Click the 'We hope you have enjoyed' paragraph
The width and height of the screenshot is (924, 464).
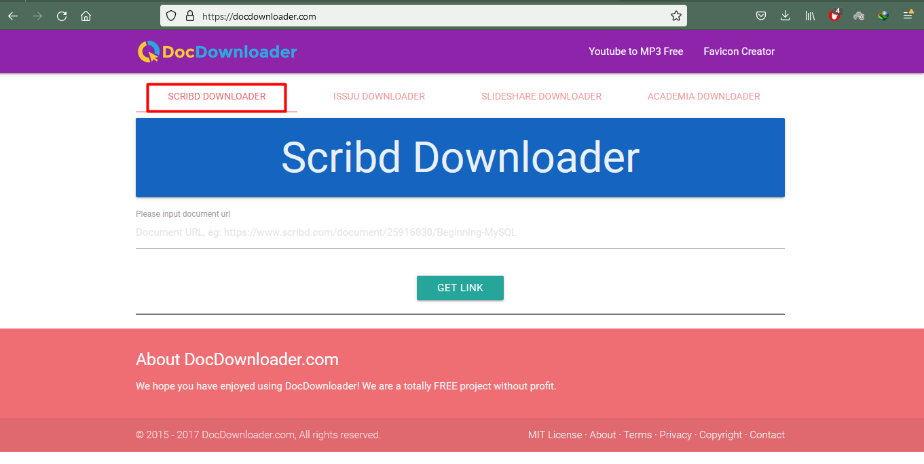[346, 387]
